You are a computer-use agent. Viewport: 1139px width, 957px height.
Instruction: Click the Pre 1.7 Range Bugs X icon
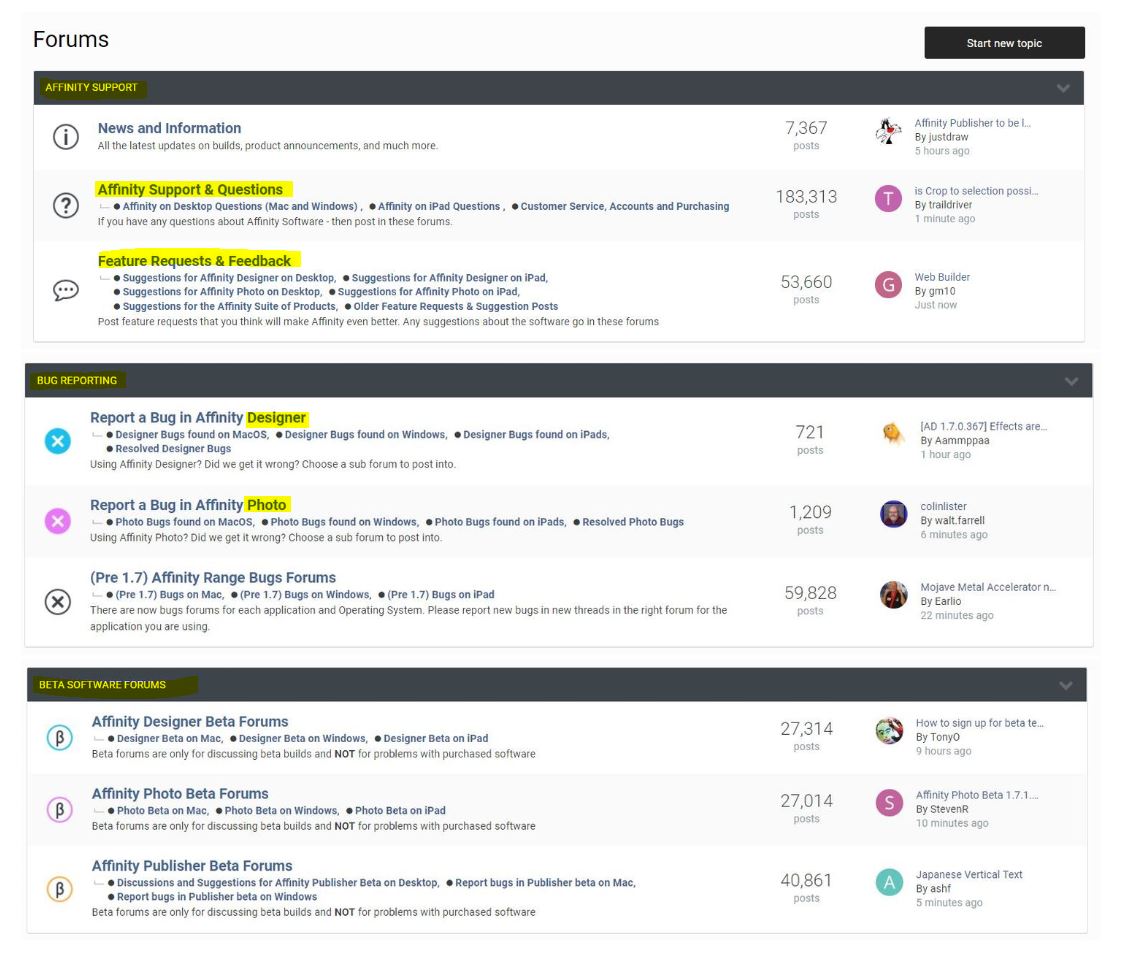point(58,601)
